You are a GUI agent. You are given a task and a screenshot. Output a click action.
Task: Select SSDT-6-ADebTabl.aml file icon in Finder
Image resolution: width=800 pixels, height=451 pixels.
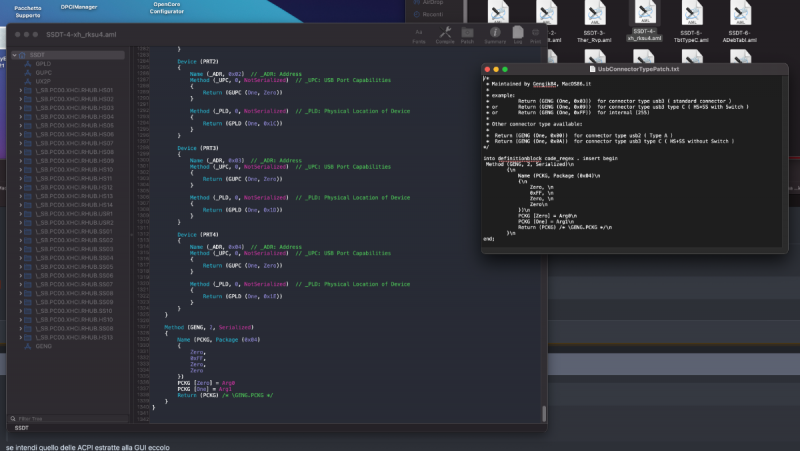tap(740, 13)
